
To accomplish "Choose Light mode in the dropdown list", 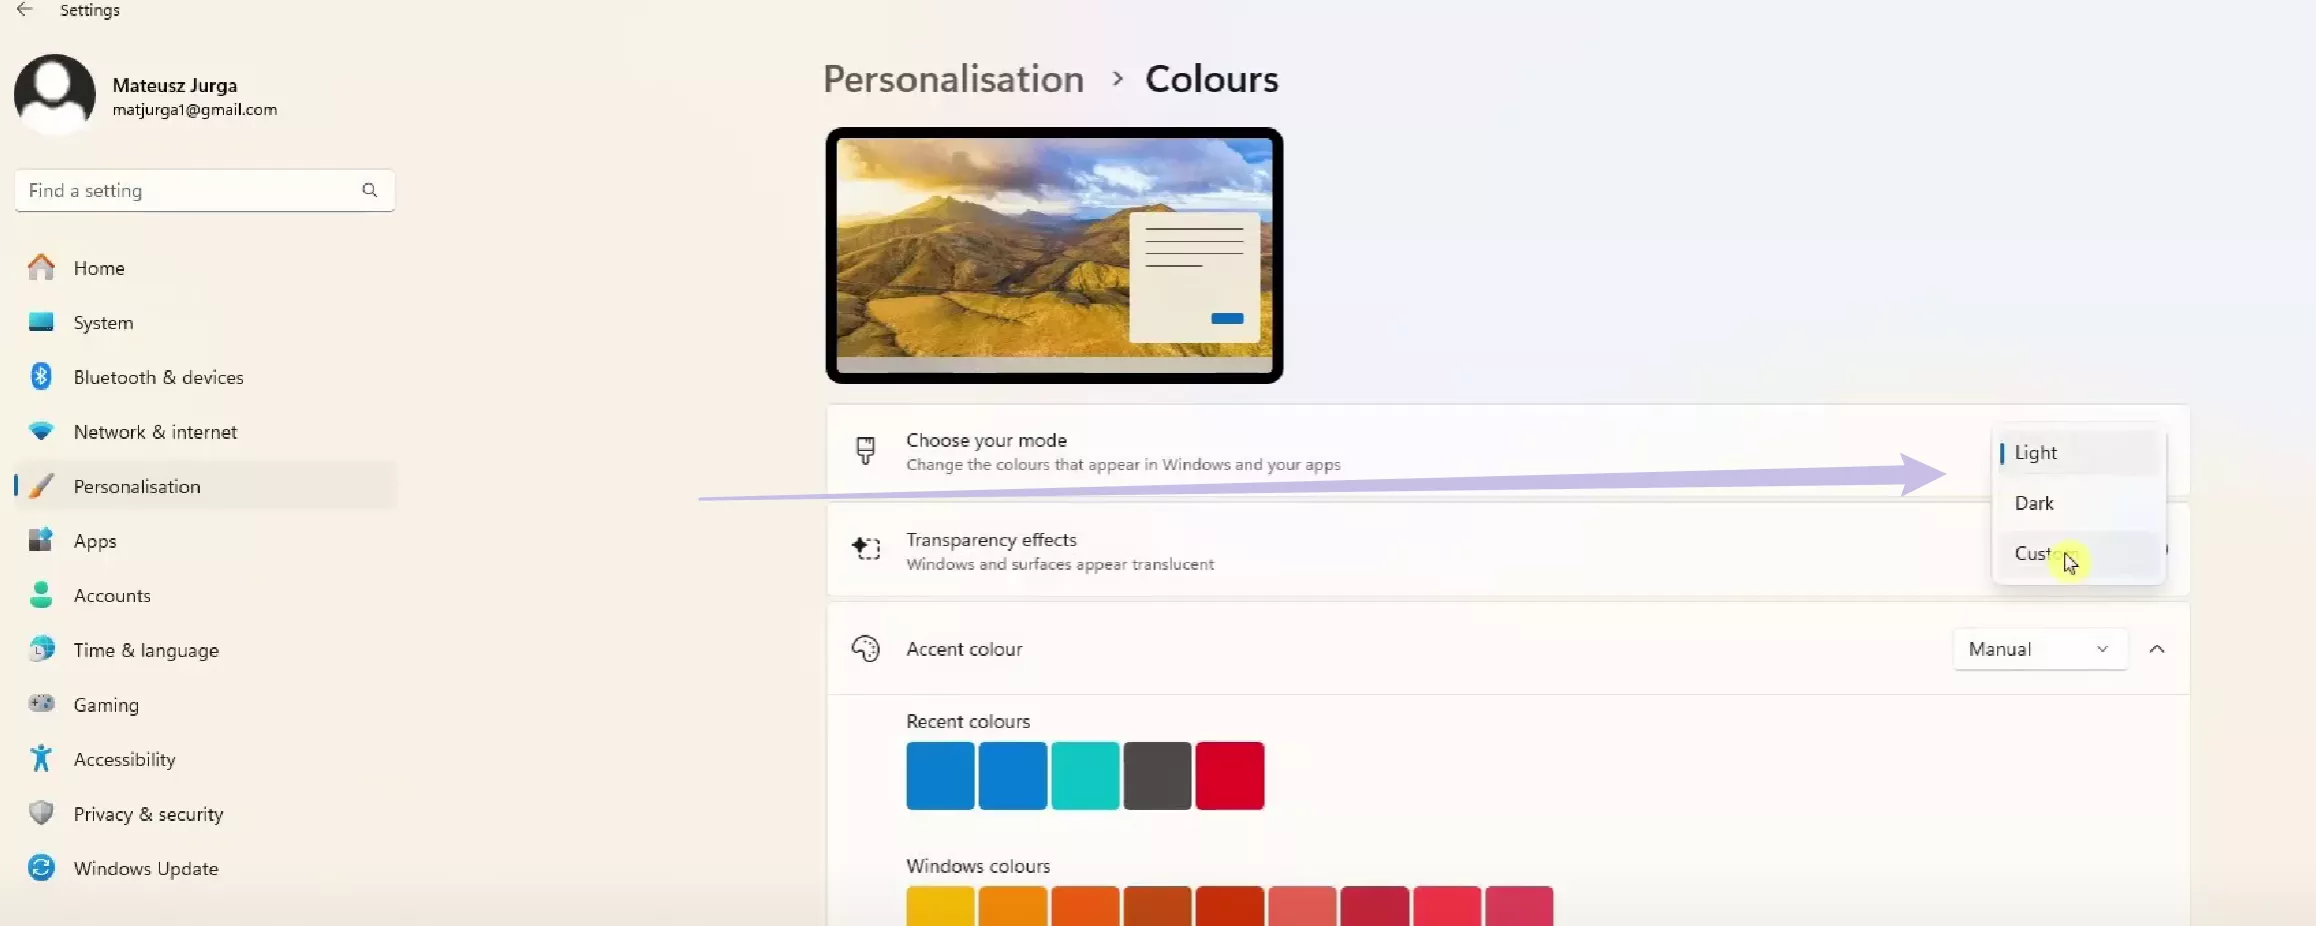I will tap(2078, 453).
